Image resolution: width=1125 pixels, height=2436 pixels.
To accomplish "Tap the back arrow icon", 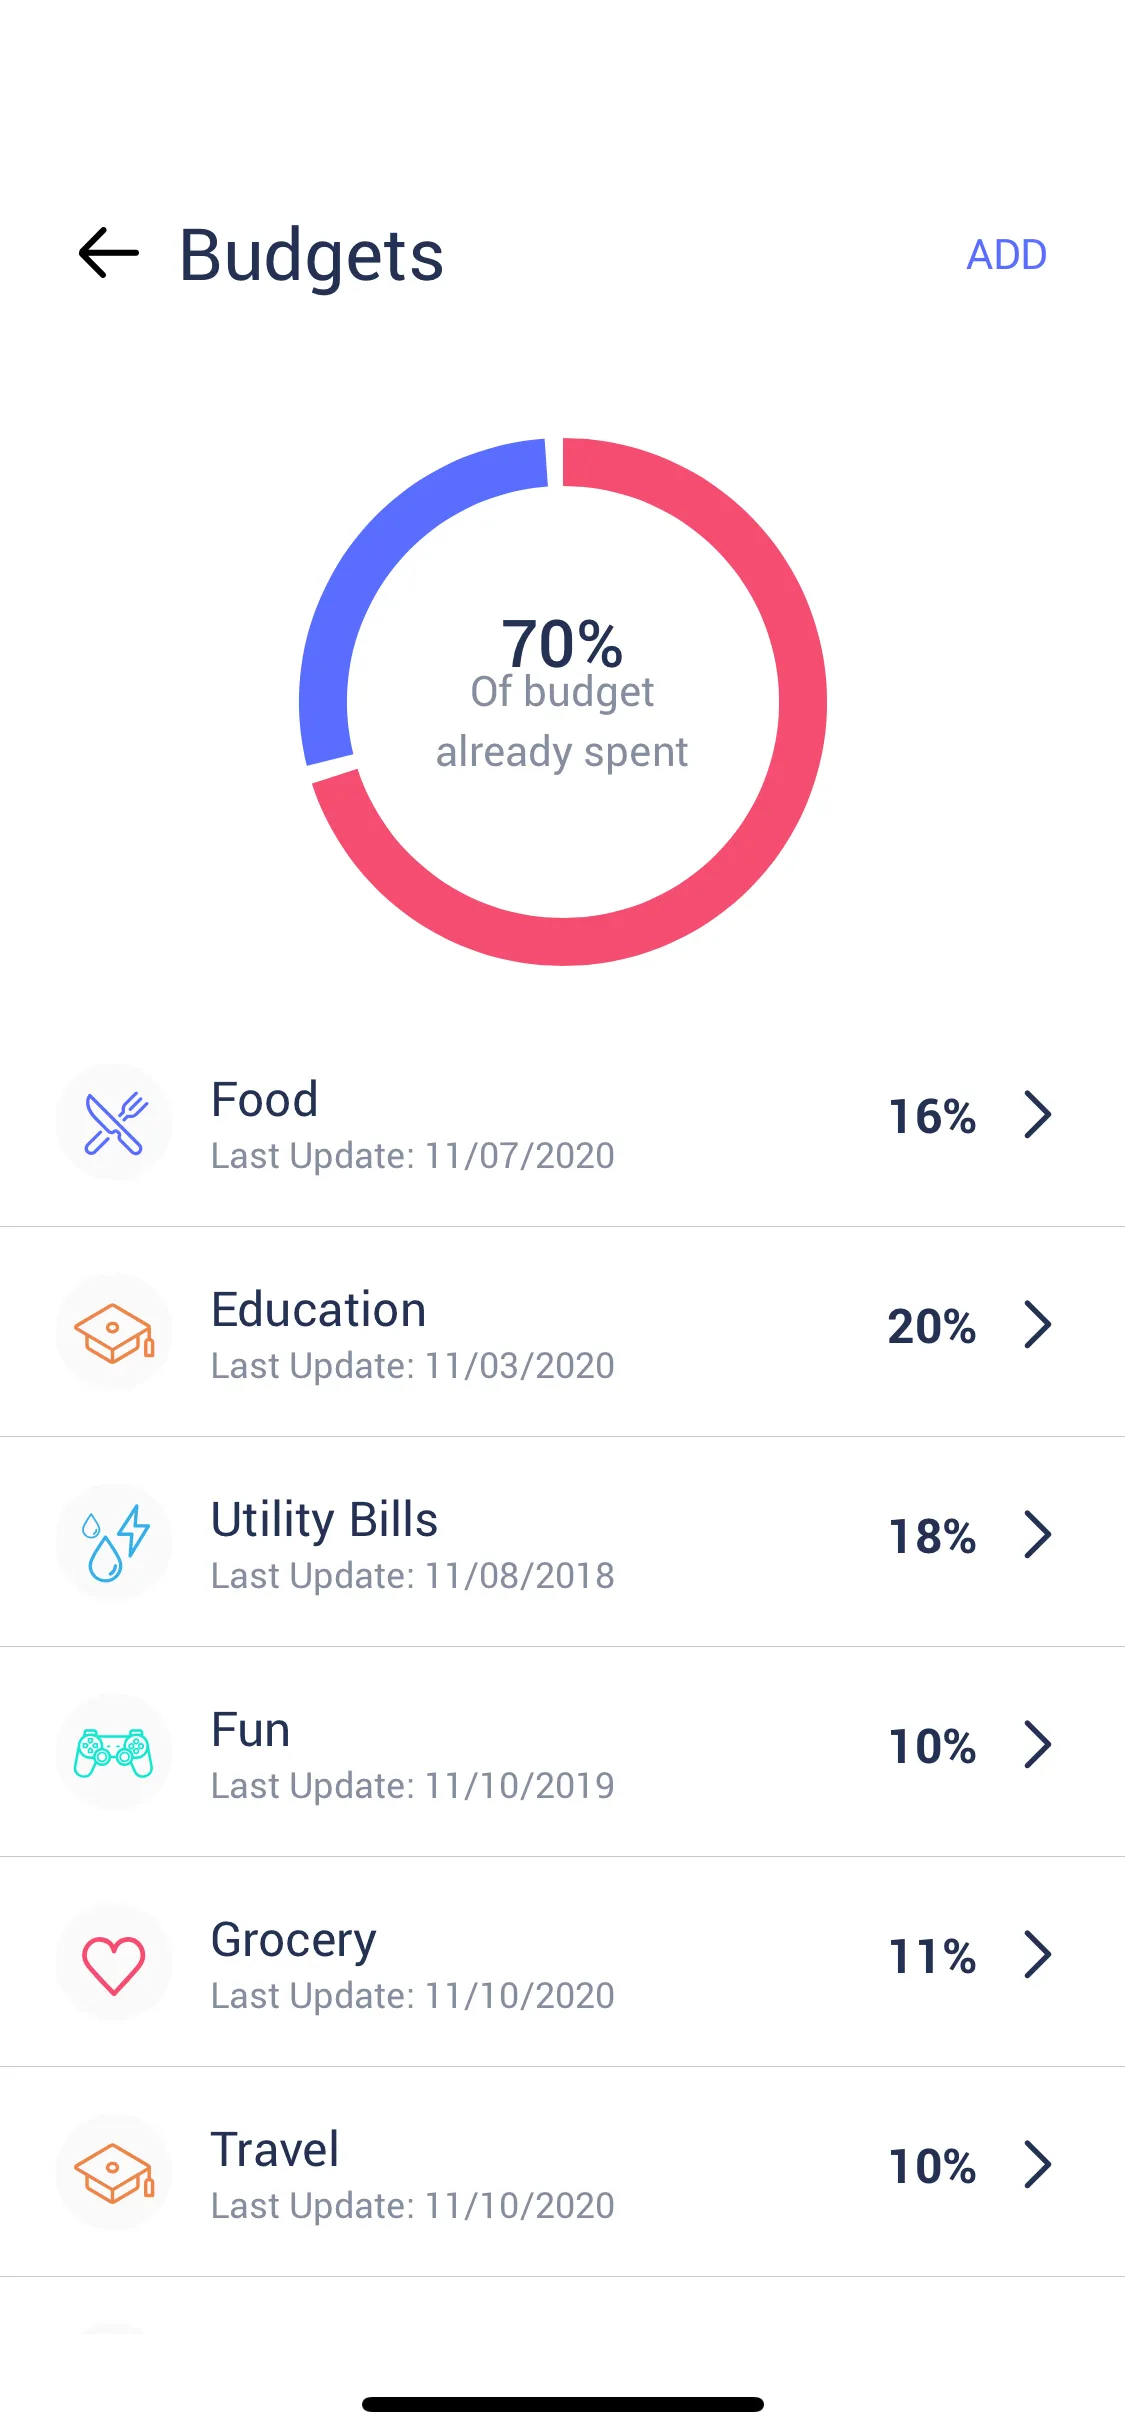I will pyautogui.click(x=109, y=253).
